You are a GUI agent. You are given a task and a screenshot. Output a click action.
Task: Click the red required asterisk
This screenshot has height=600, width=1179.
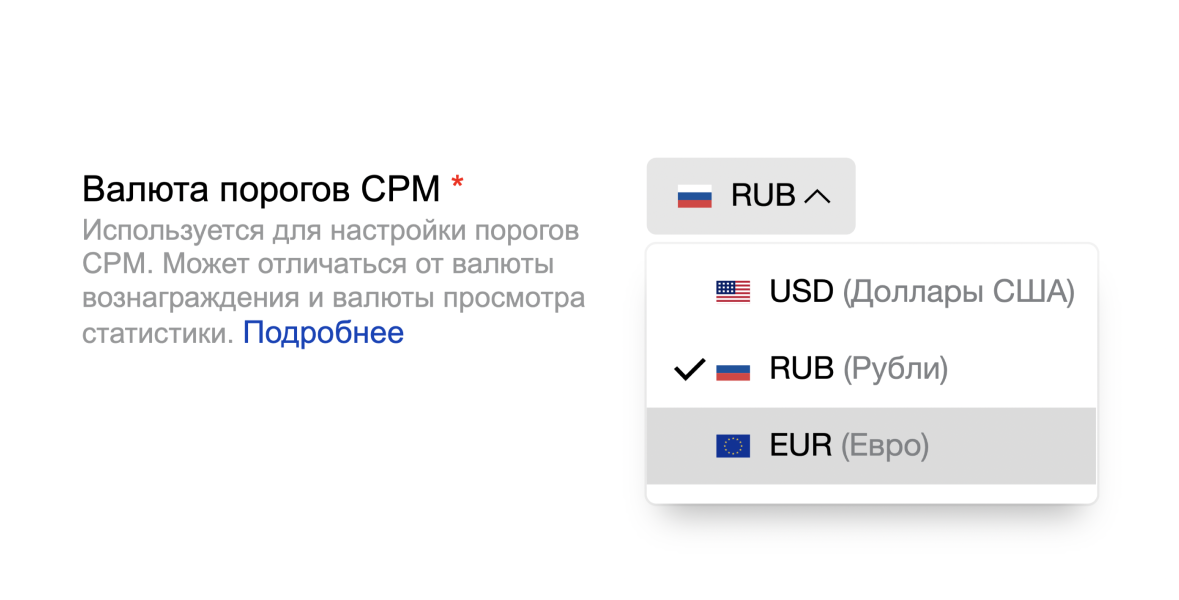457,185
